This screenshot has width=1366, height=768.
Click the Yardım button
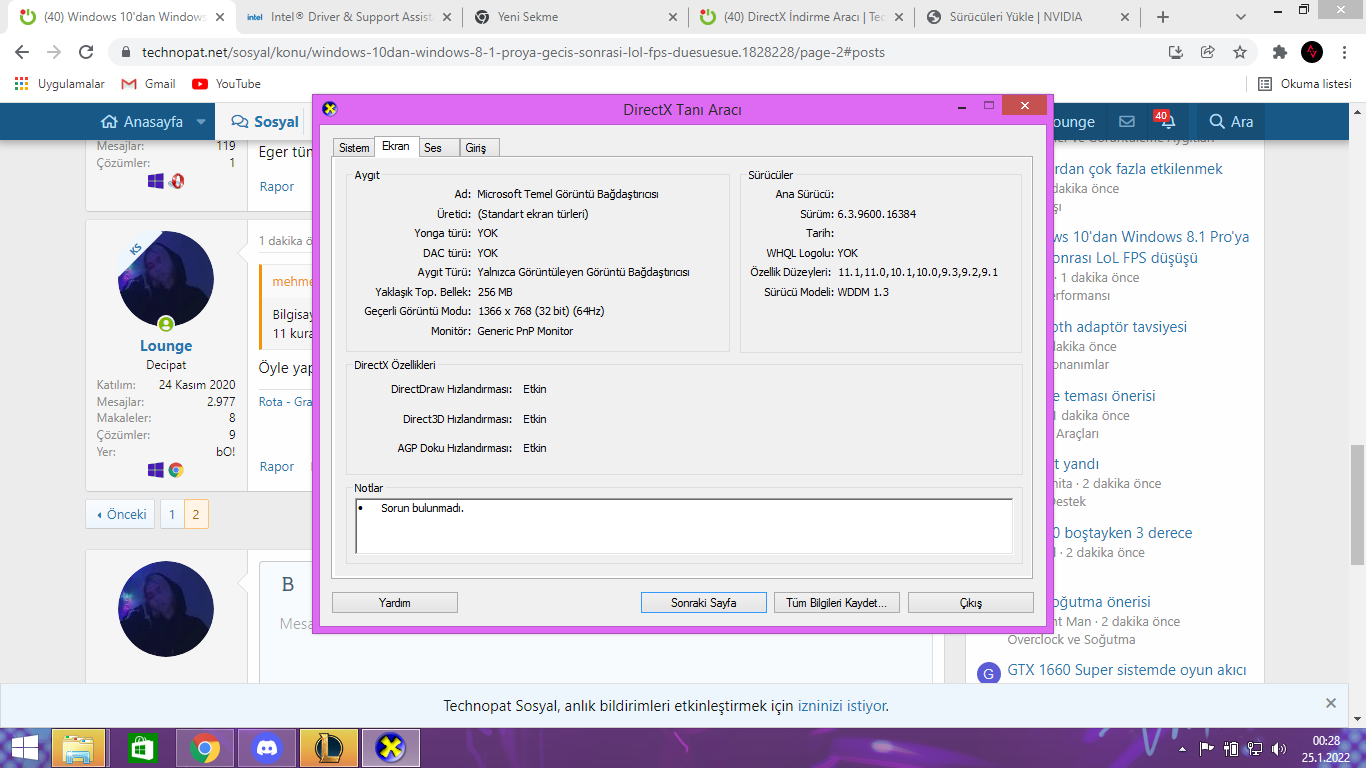395,603
